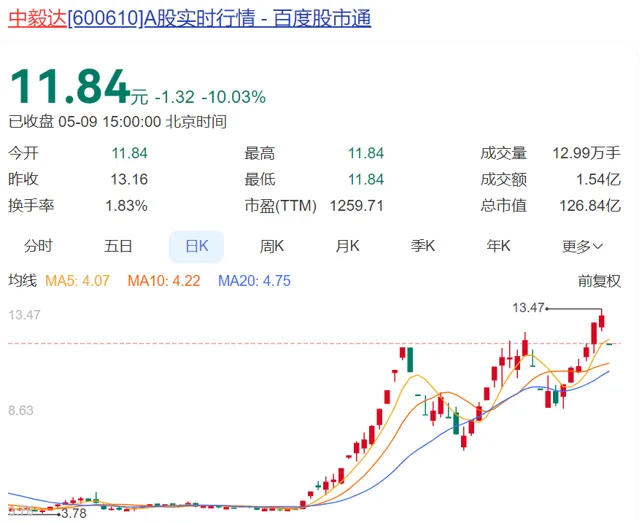Click the MA20: 4.75 indicator label

coord(254,281)
